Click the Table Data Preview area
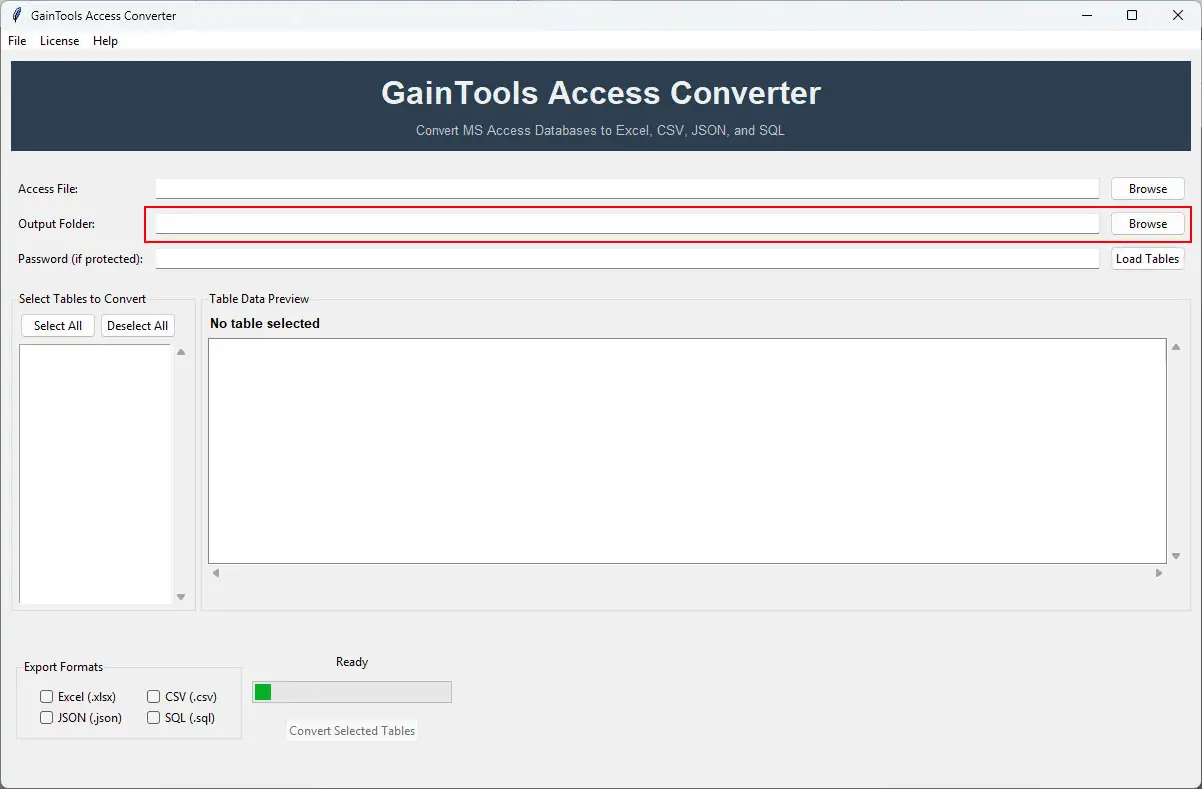 (x=687, y=451)
